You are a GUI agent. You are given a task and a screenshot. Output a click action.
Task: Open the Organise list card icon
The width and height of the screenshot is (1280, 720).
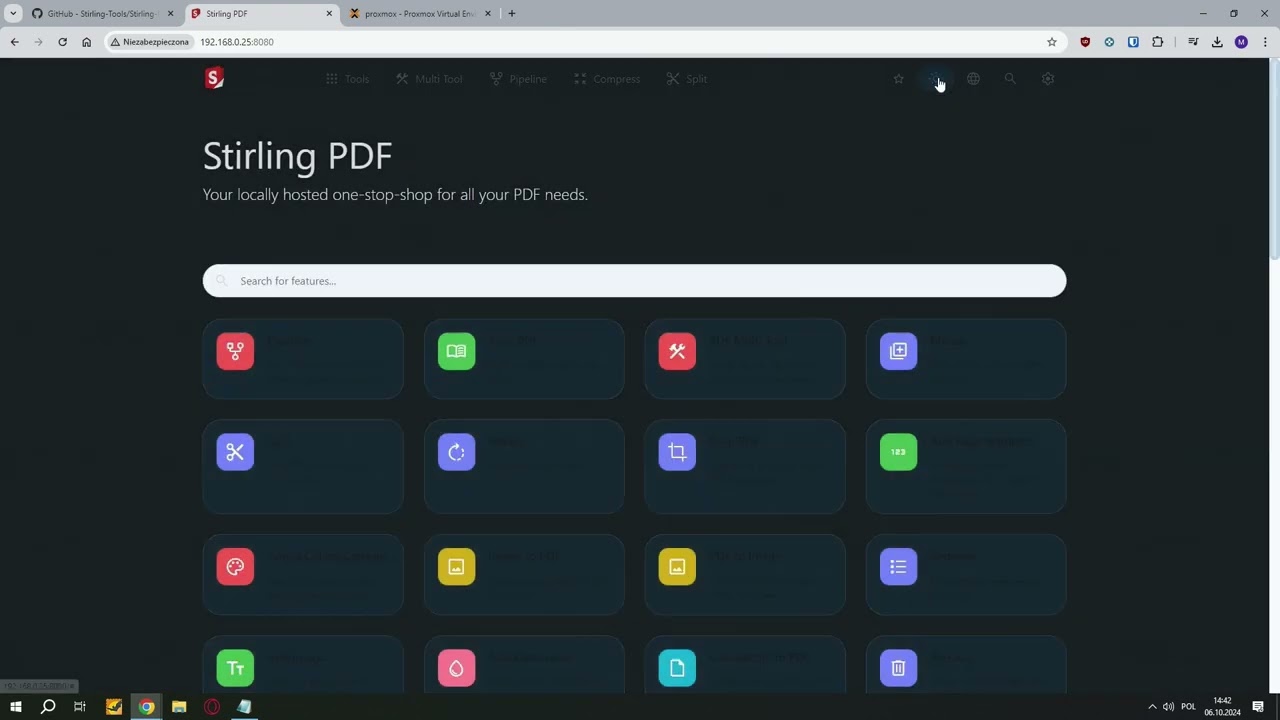pos(898,567)
